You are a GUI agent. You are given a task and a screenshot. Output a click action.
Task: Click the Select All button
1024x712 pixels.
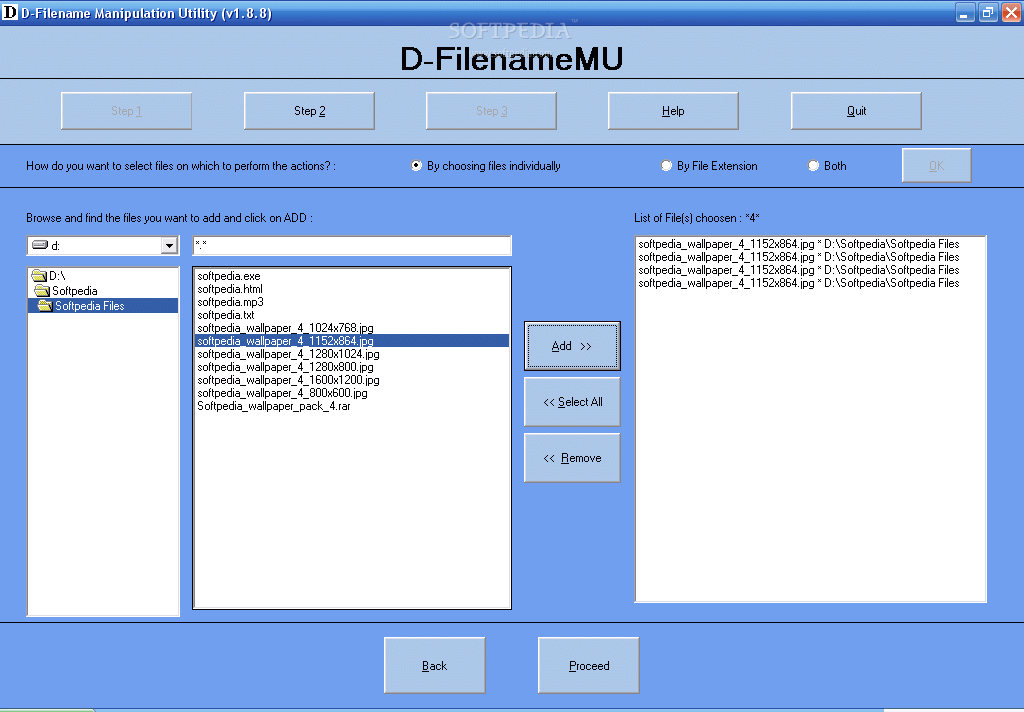[x=572, y=402]
